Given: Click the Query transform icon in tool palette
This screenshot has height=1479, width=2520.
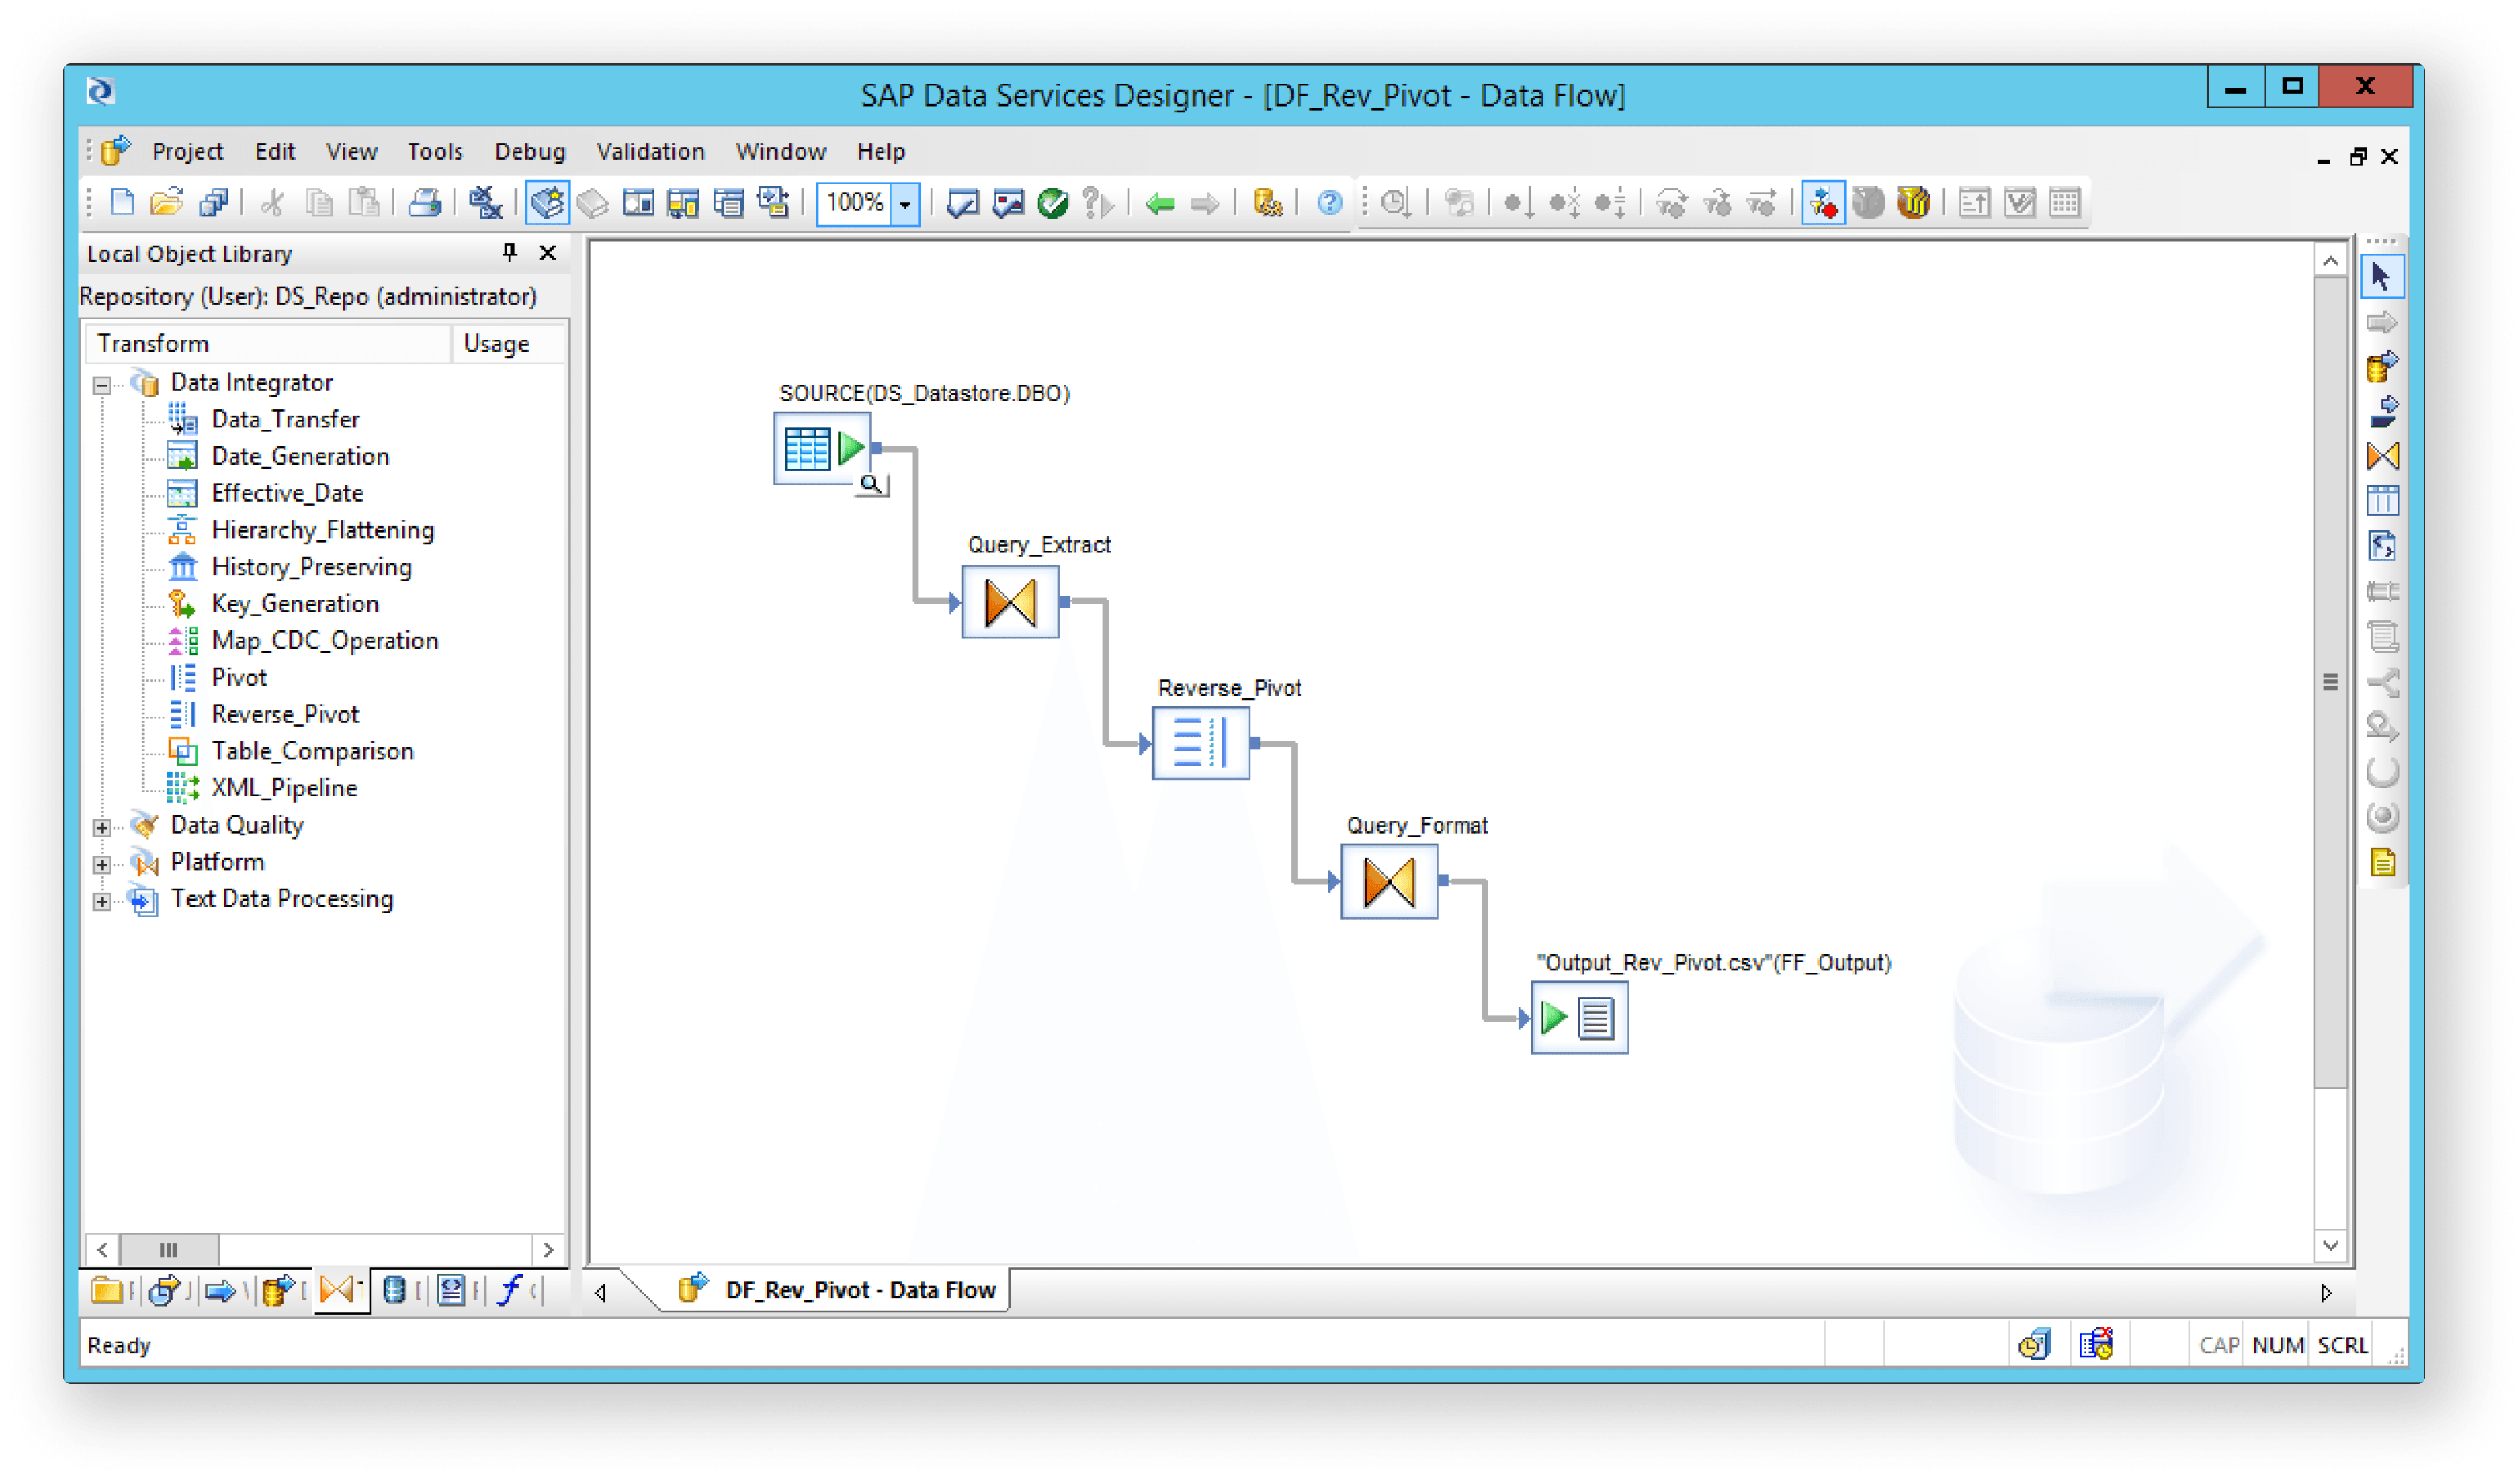Looking at the screenshot, I should tap(2383, 456).
